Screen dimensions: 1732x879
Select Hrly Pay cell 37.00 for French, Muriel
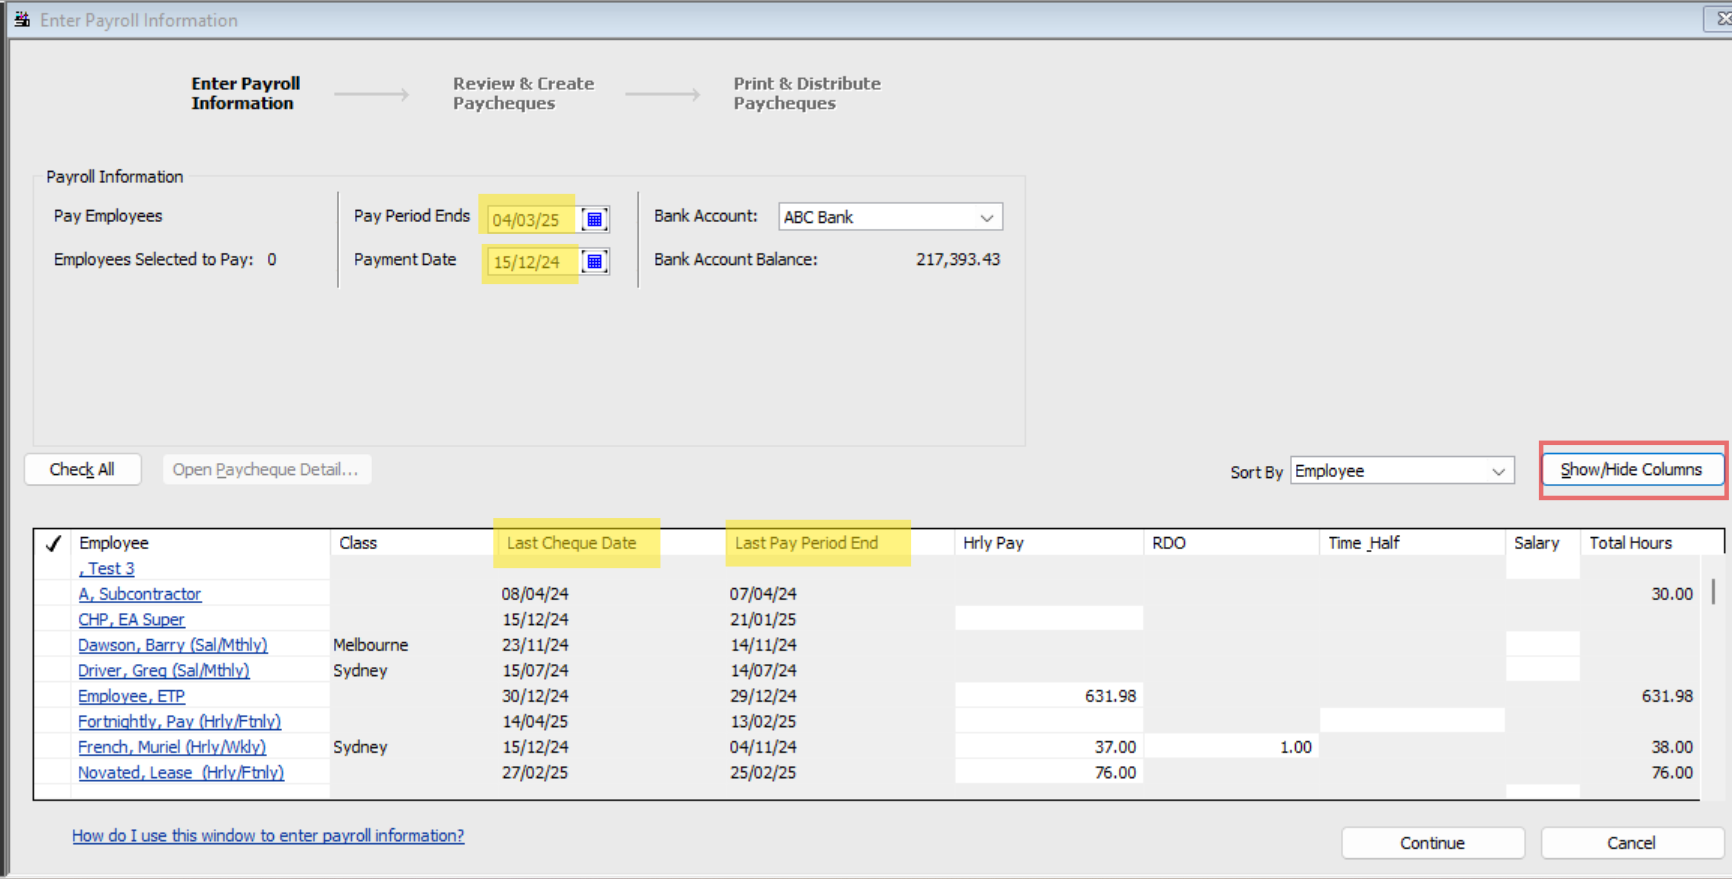[x=1048, y=747]
